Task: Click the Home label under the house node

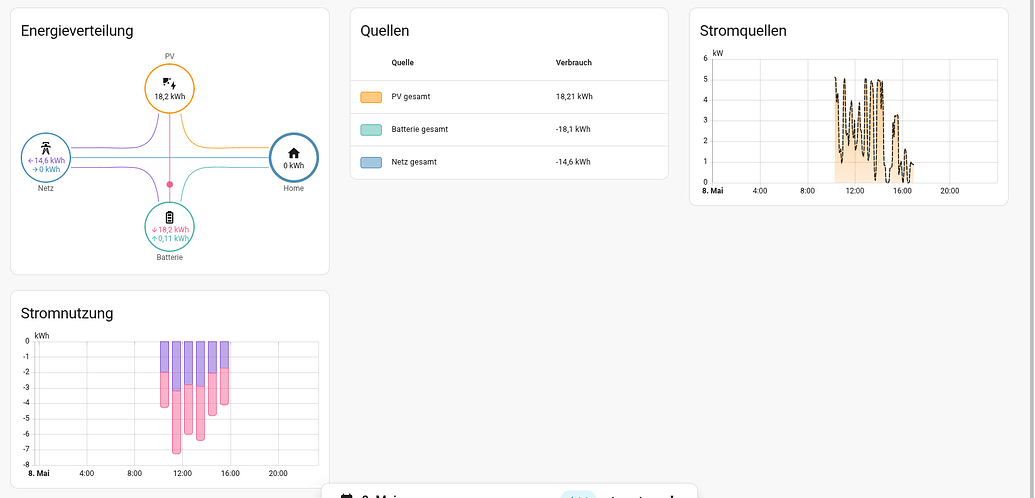Action: (294, 188)
